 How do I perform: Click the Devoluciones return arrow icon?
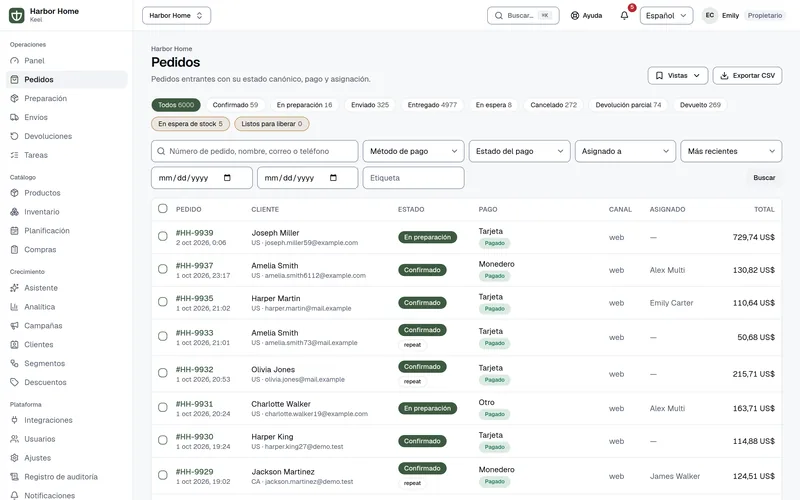(x=14, y=136)
